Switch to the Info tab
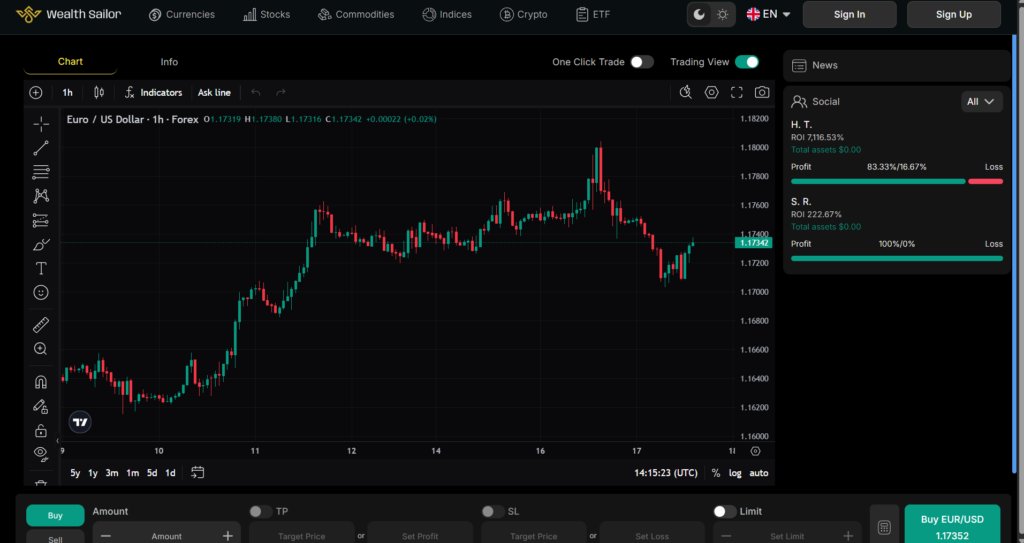Viewport: 1024px width, 543px height. pyautogui.click(x=169, y=61)
